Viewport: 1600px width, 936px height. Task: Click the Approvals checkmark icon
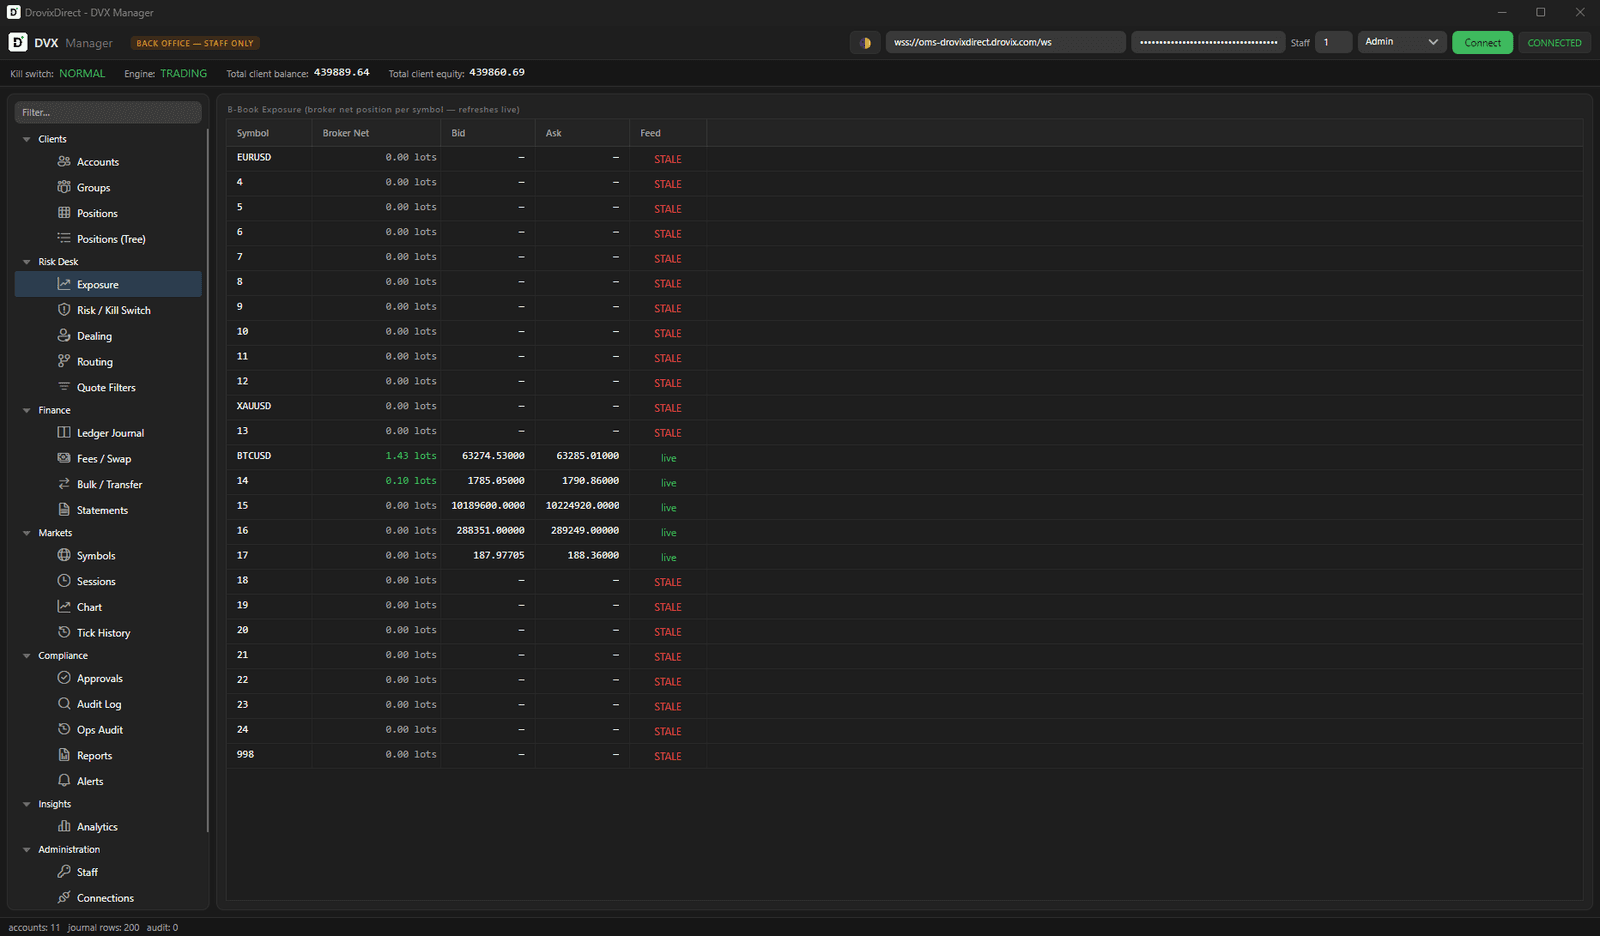64,678
